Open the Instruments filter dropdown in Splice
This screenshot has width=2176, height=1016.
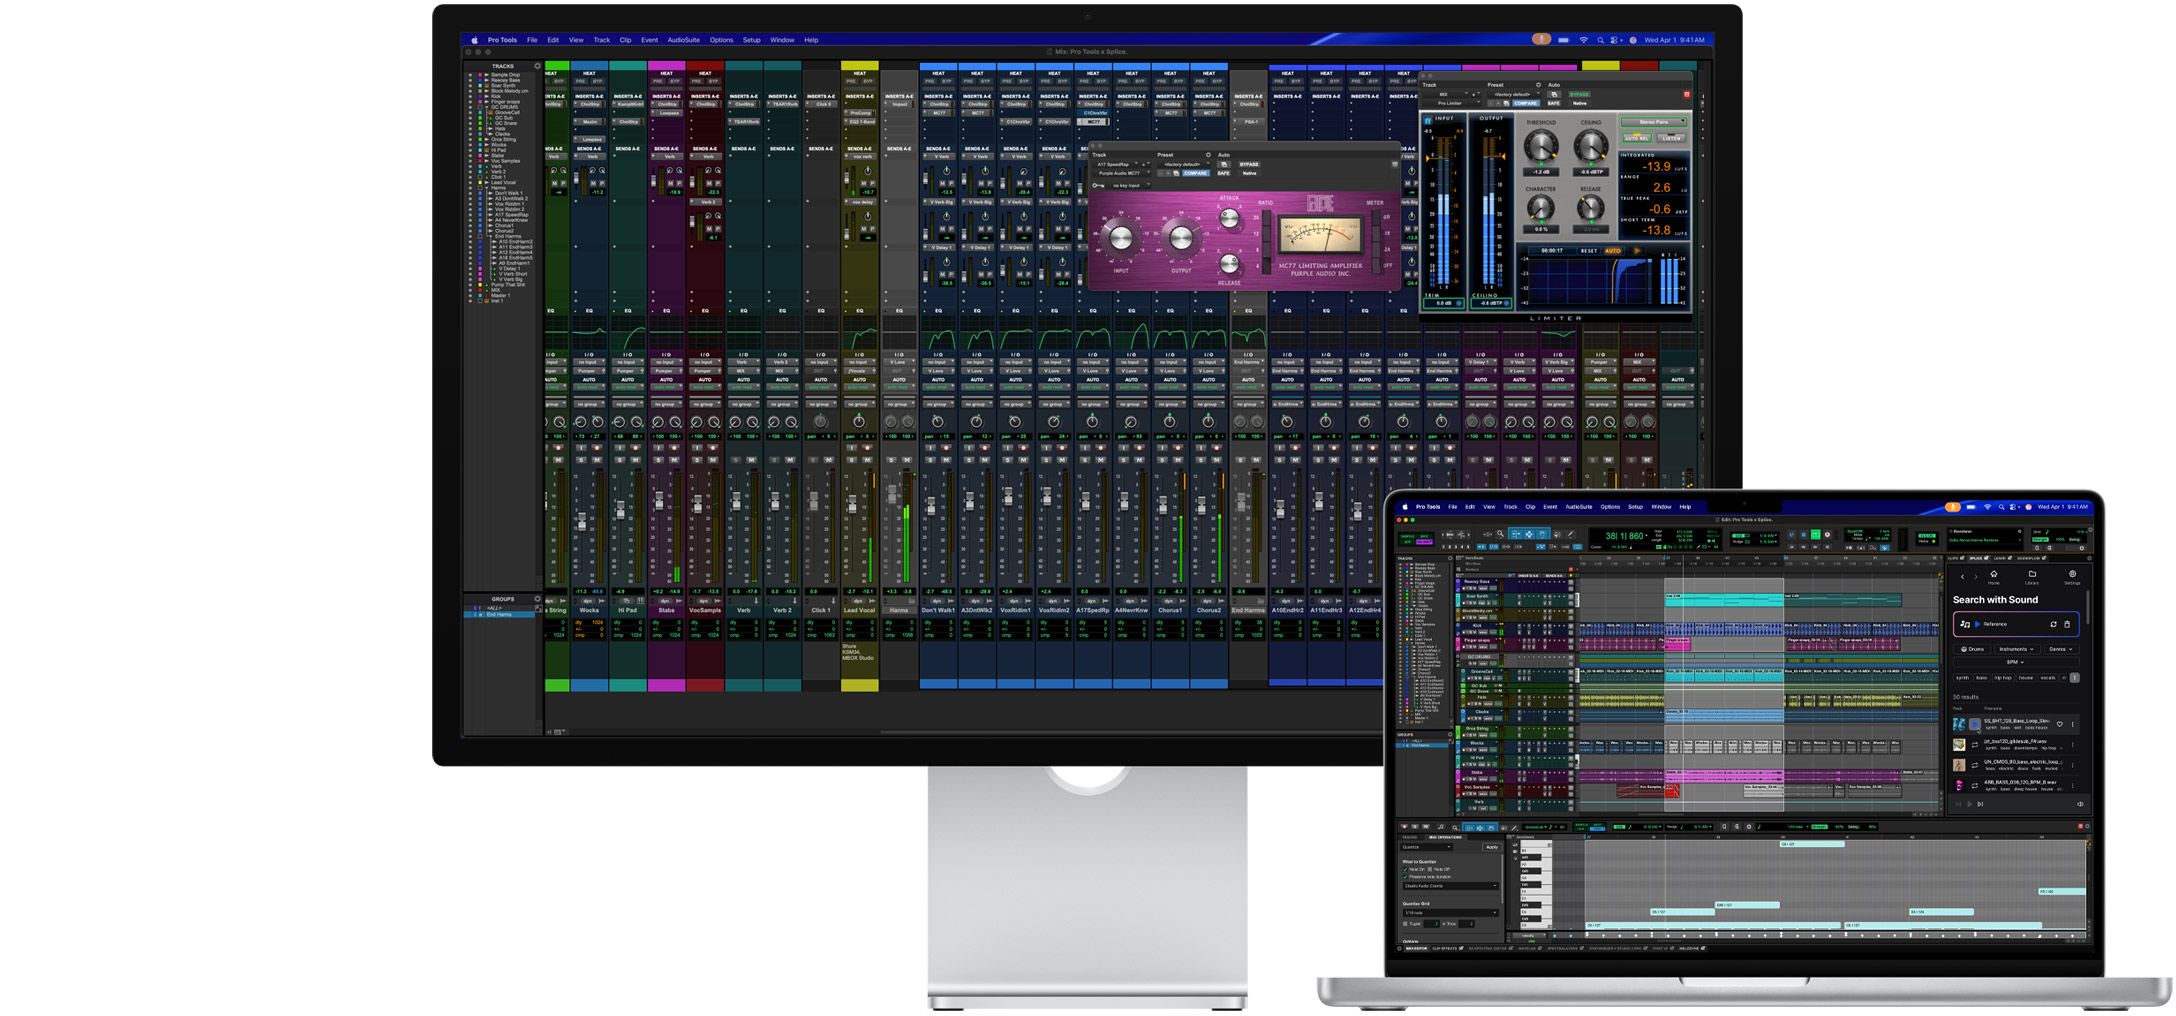(x=2016, y=649)
